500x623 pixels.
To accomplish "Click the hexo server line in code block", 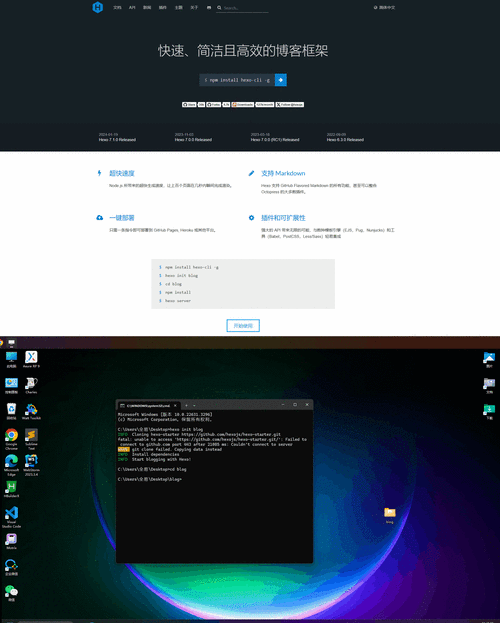I will coord(178,301).
